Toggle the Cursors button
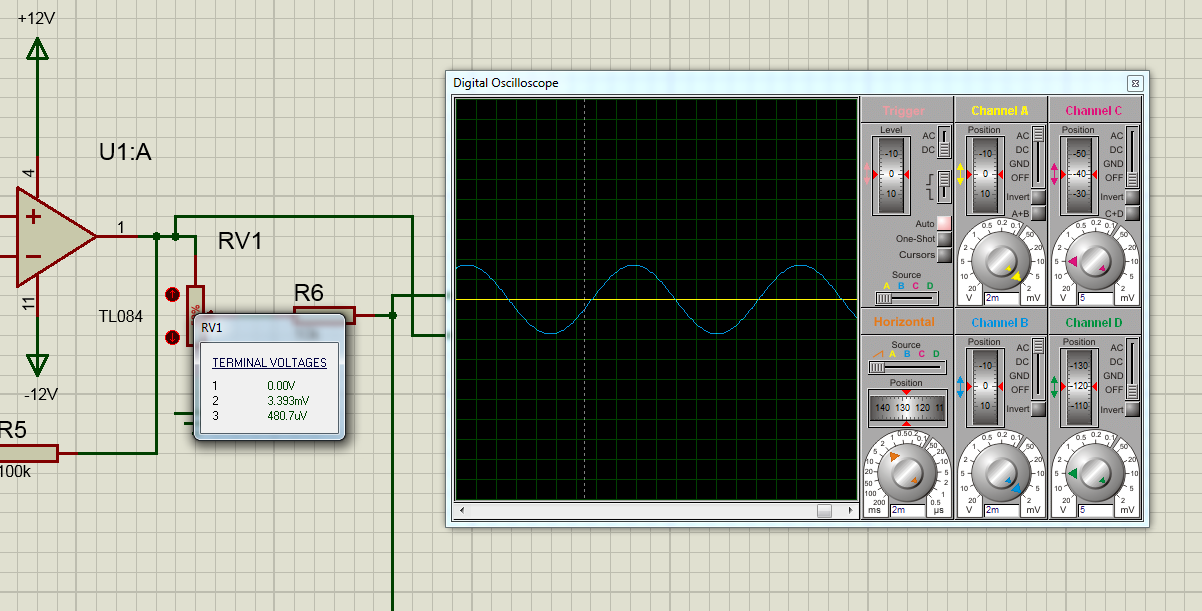 pyautogui.click(x=943, y=255)
